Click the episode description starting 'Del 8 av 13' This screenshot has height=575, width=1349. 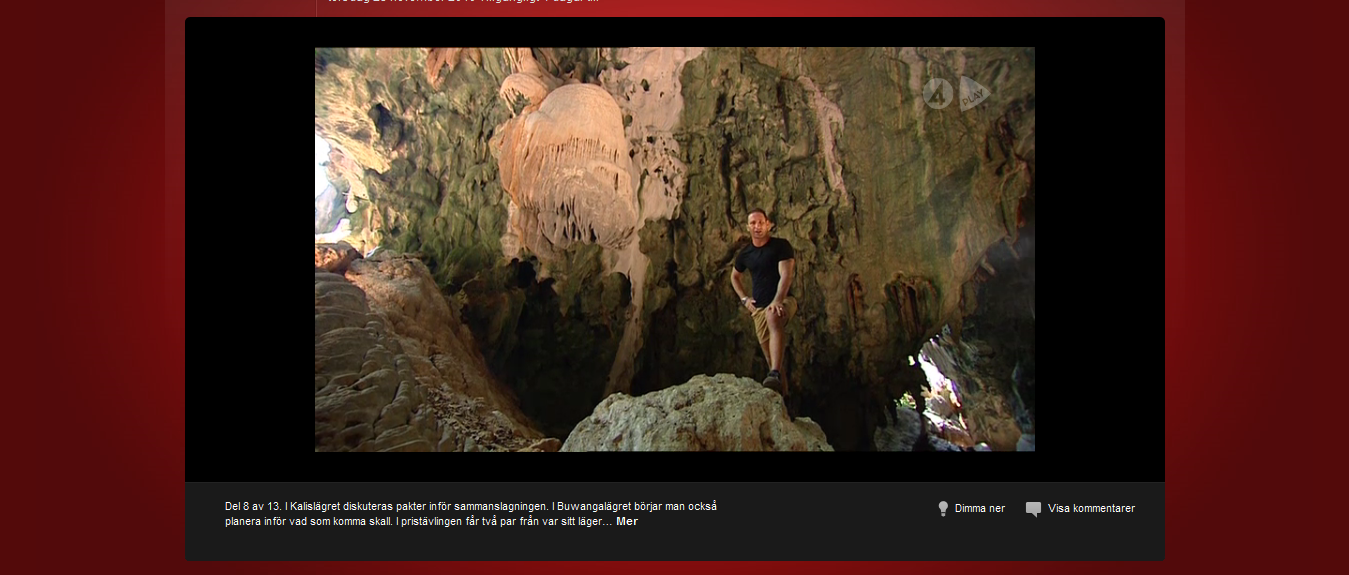pyautogui.click(x=472, y=514)
